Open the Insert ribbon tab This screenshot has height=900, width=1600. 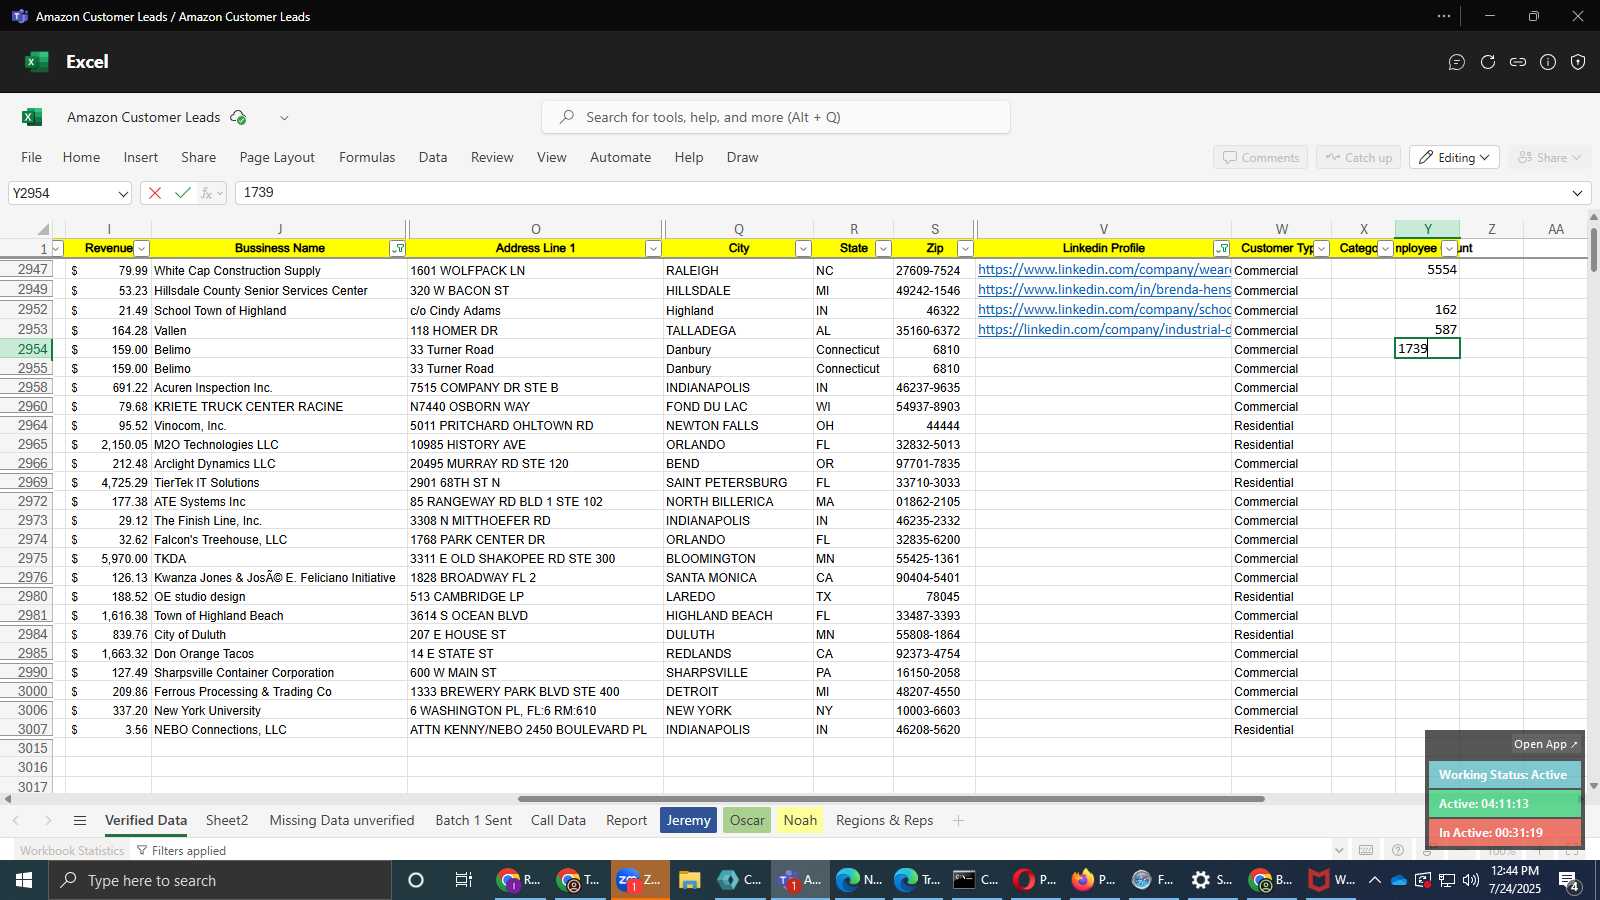pyautogui.click(x=141, y=157)
